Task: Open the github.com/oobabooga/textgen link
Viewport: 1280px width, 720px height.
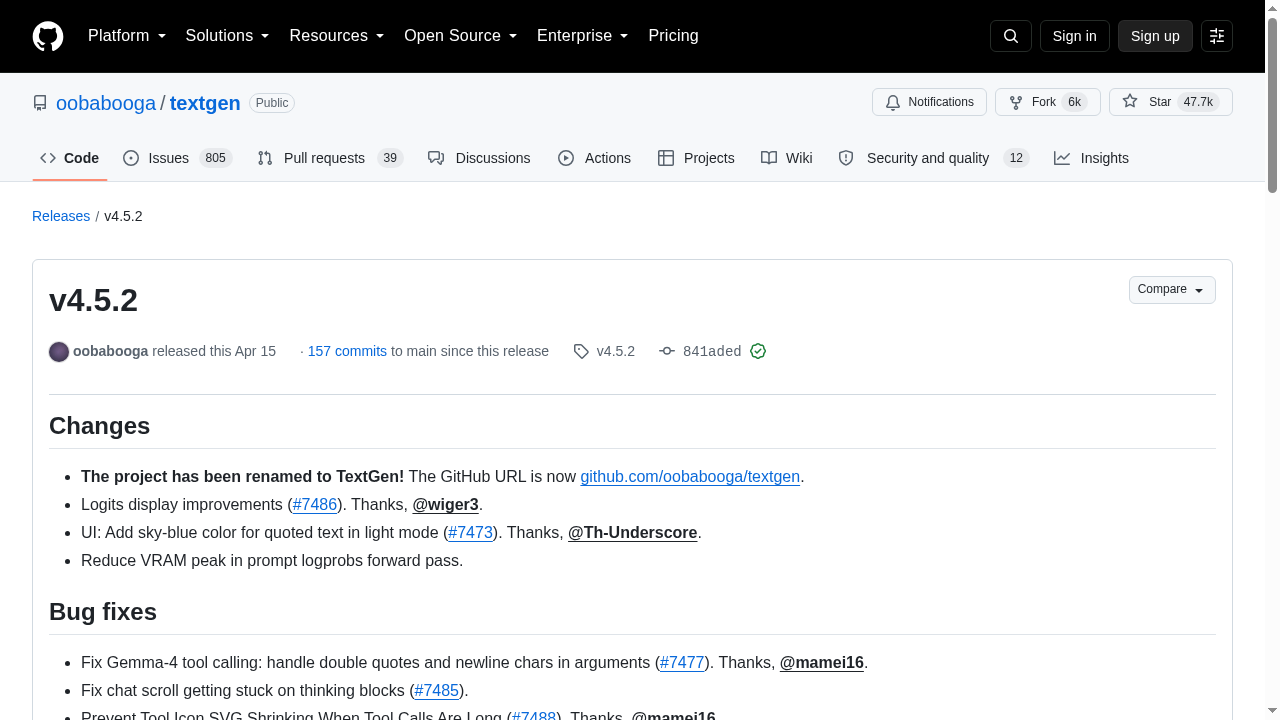Action: tap(690, 477)
